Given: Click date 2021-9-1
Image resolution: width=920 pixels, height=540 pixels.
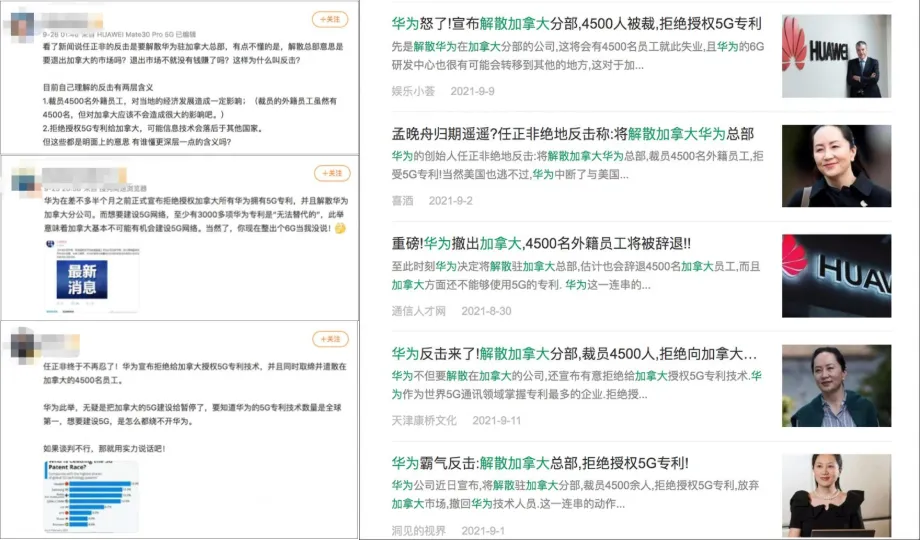Looking at the screenshot, I should coord(483,531).
